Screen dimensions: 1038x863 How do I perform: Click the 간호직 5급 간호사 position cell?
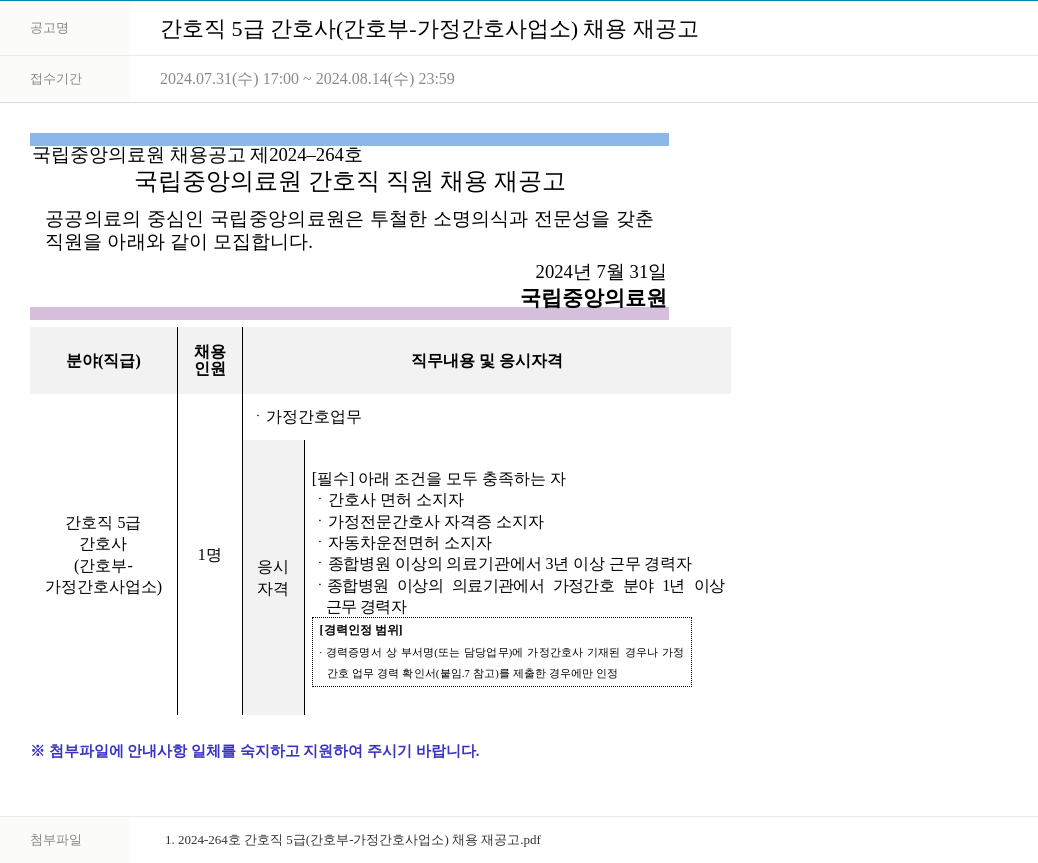point(103,555)
